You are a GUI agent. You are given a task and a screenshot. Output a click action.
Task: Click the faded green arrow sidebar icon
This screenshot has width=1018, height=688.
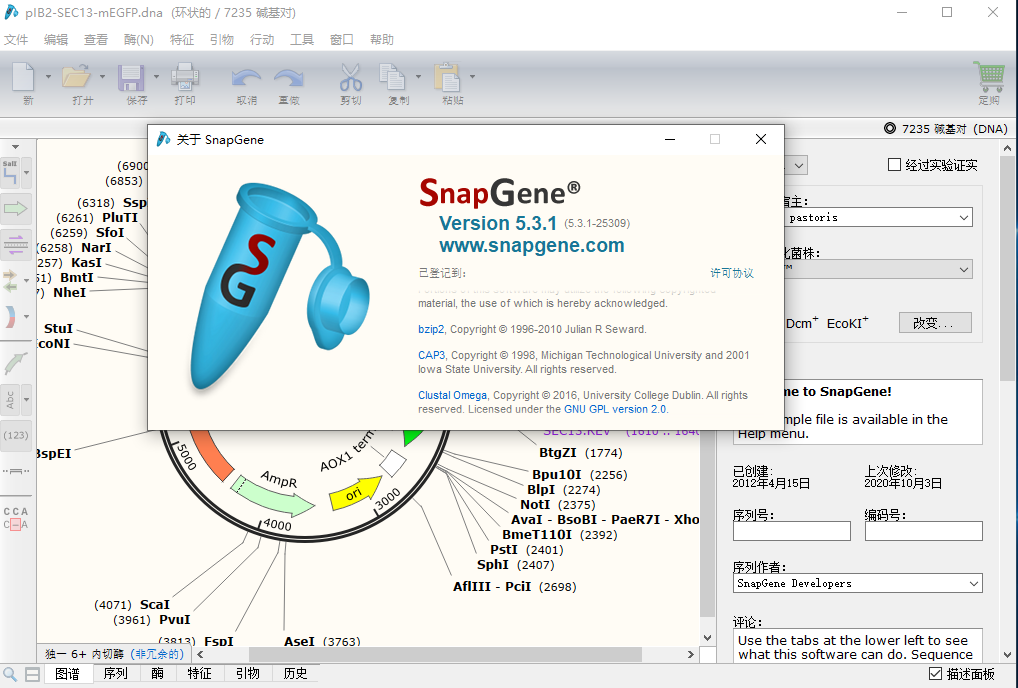[16, 363]
